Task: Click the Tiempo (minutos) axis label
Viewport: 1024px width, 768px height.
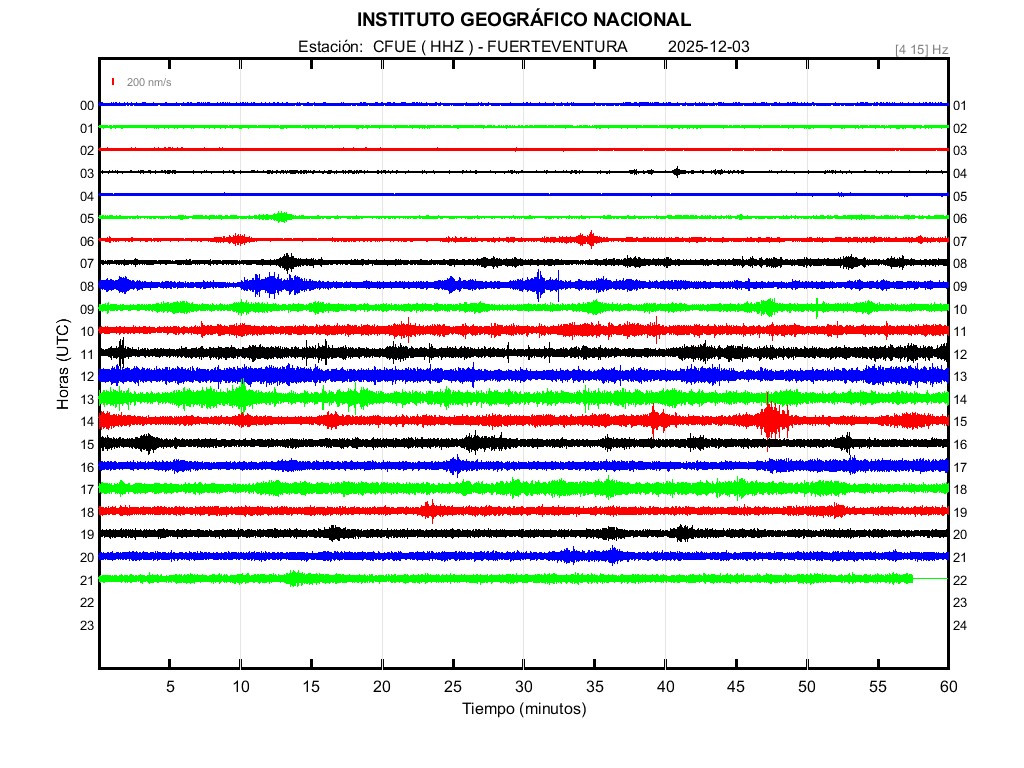Action: [x=523, y=709]
